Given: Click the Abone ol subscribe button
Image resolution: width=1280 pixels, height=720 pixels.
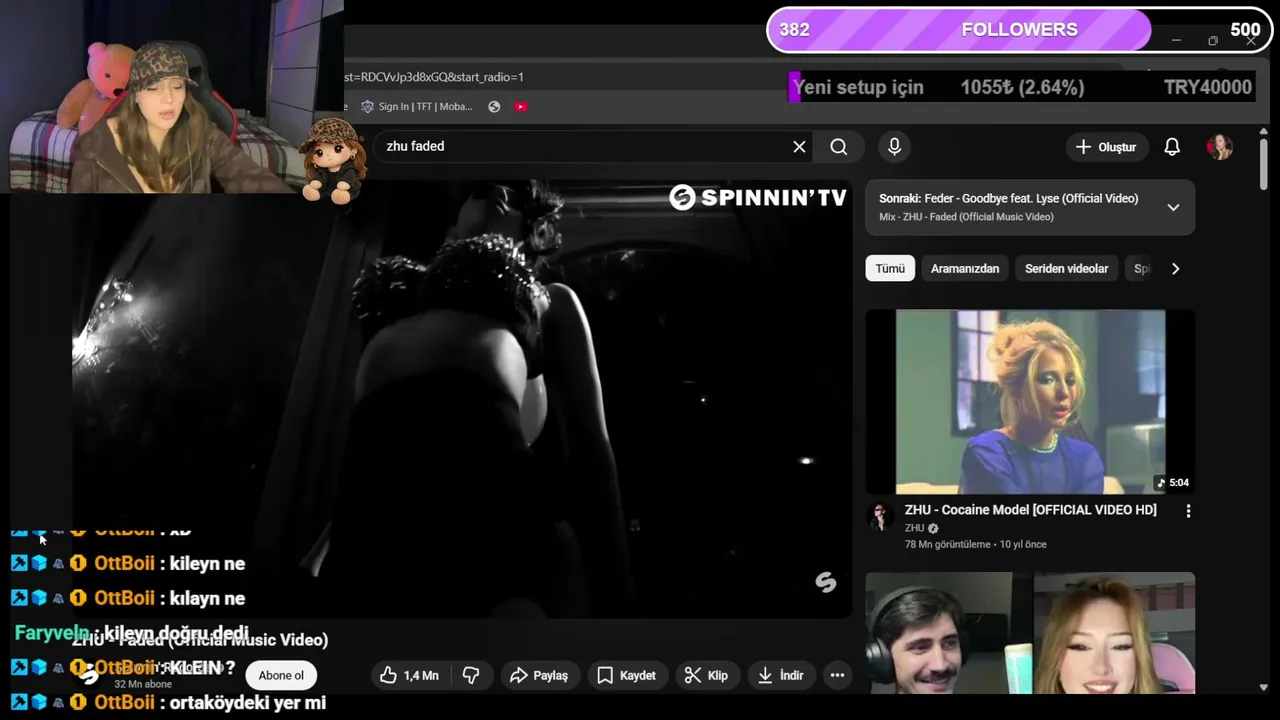Looking at the screenshot, I should click(281, 676).
